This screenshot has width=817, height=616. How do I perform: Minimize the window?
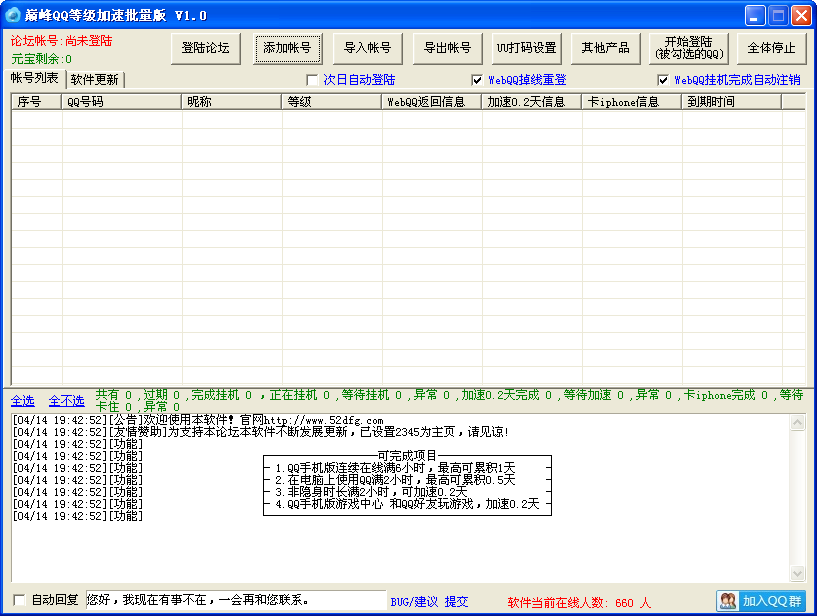(754, 16)
